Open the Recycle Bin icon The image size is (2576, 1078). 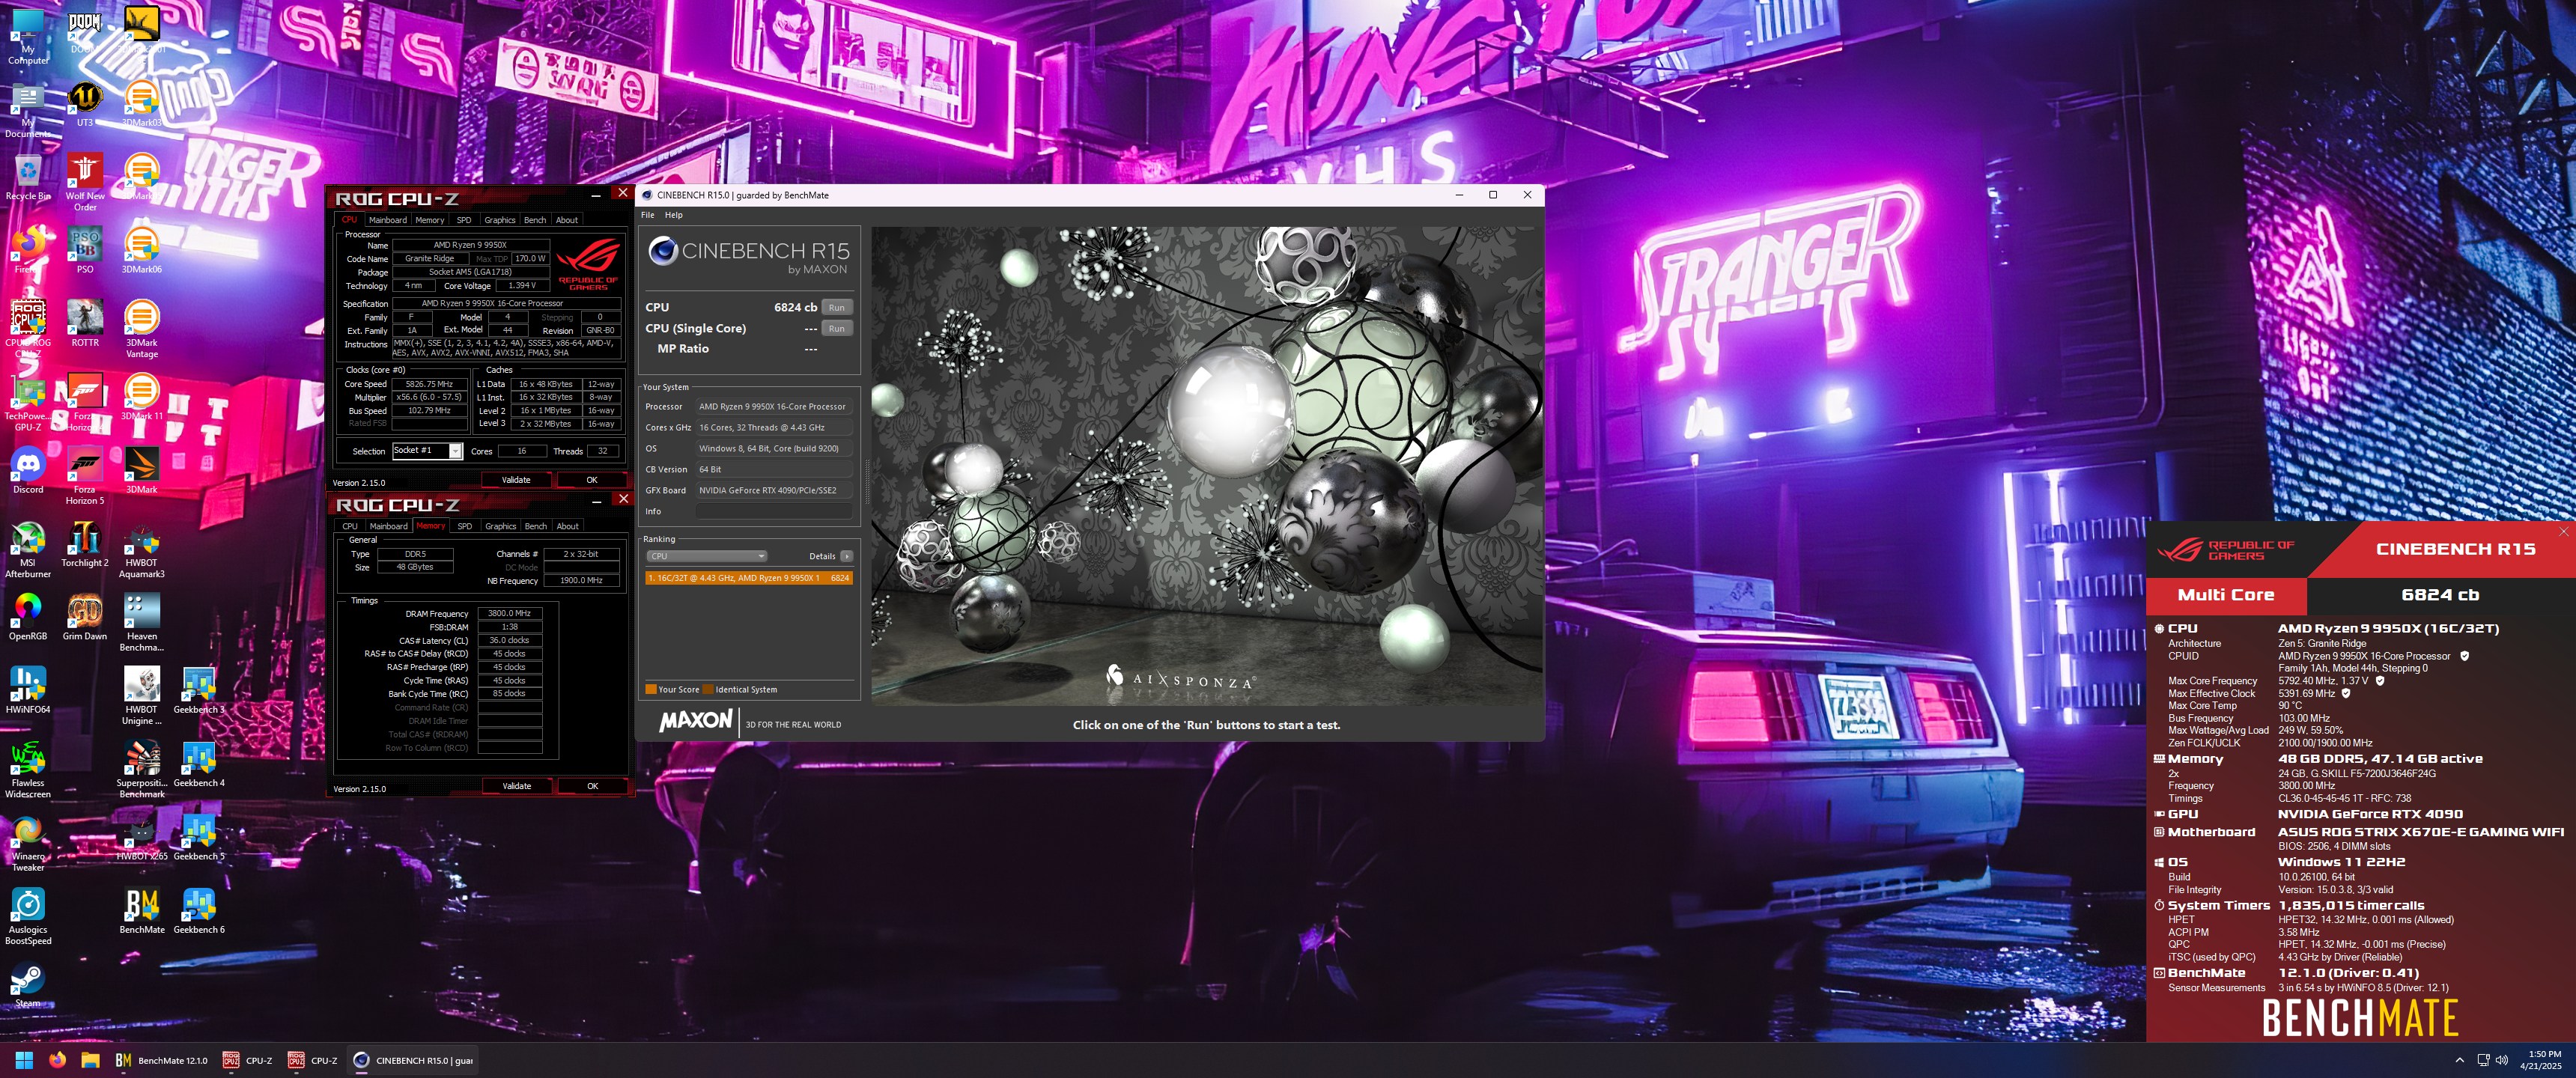tap(28, 178)
